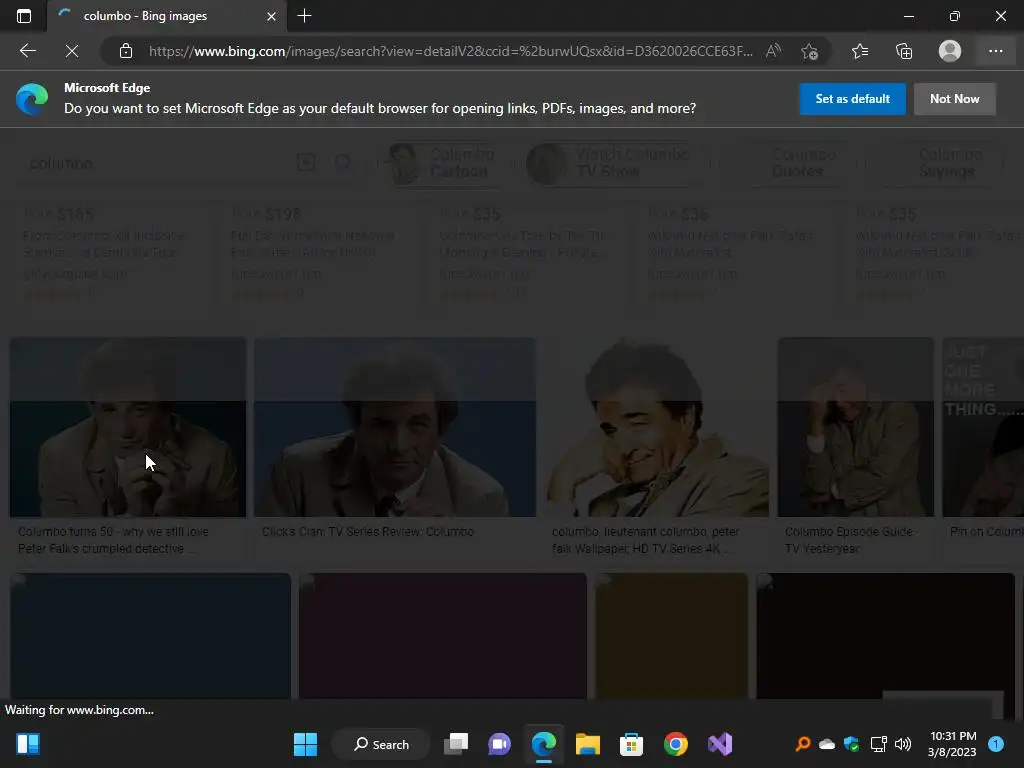Viewport: 1024px width, 768px height.
Task: Go back with the back arrow
Action: [x=27, y=51]
